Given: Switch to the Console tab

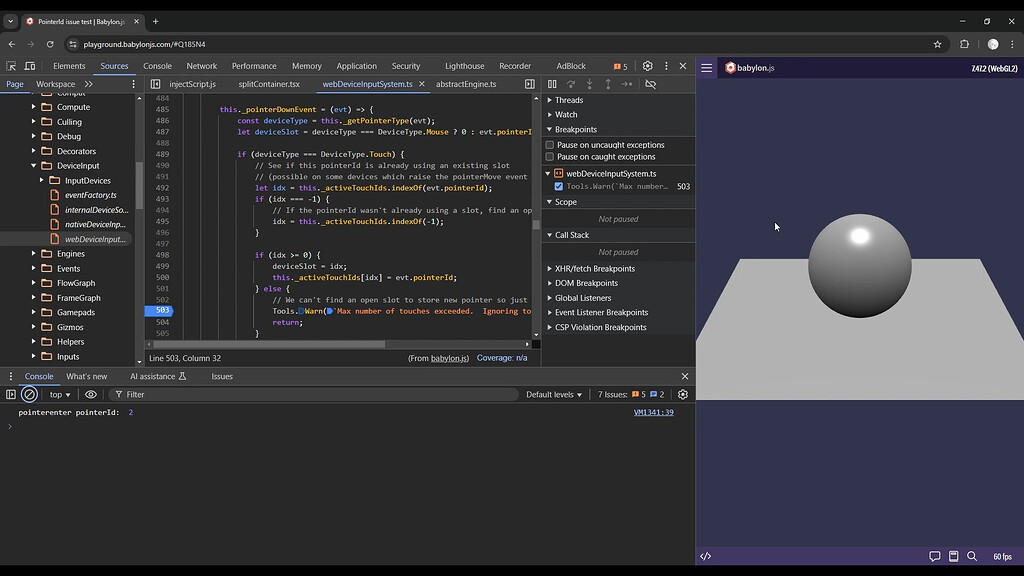Looking at the screenshot, I should pos(38,376).
